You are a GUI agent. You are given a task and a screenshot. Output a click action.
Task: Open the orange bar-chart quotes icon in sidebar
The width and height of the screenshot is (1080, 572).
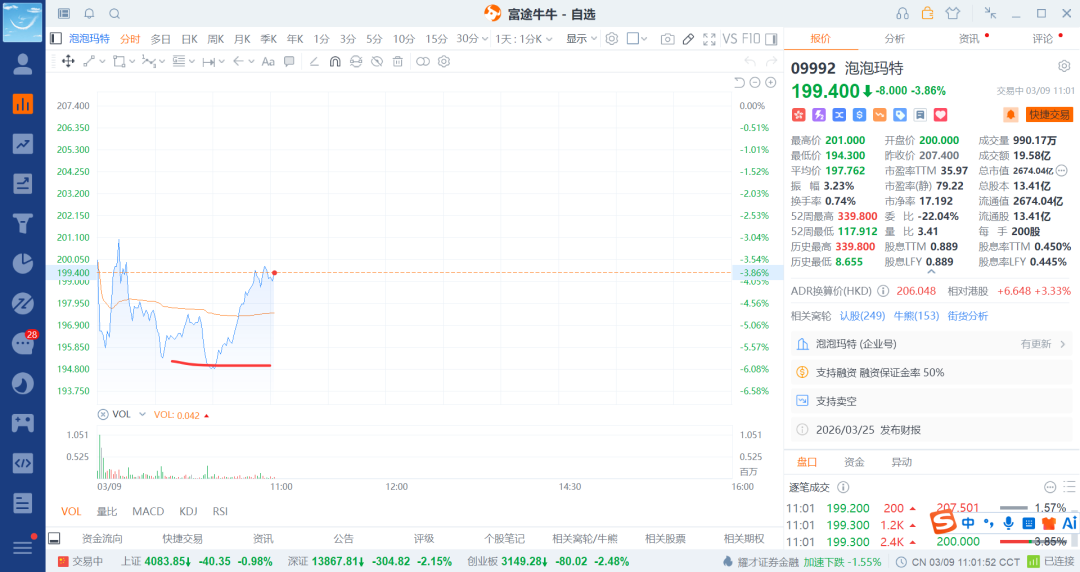pyautogui.click(x=23, y=104)
